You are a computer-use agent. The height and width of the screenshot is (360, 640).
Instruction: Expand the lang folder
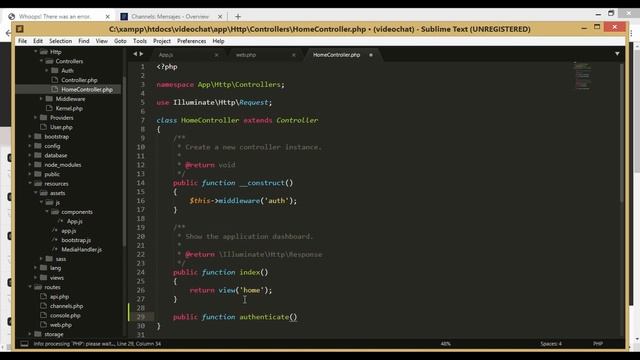click(x=36, y=268)
